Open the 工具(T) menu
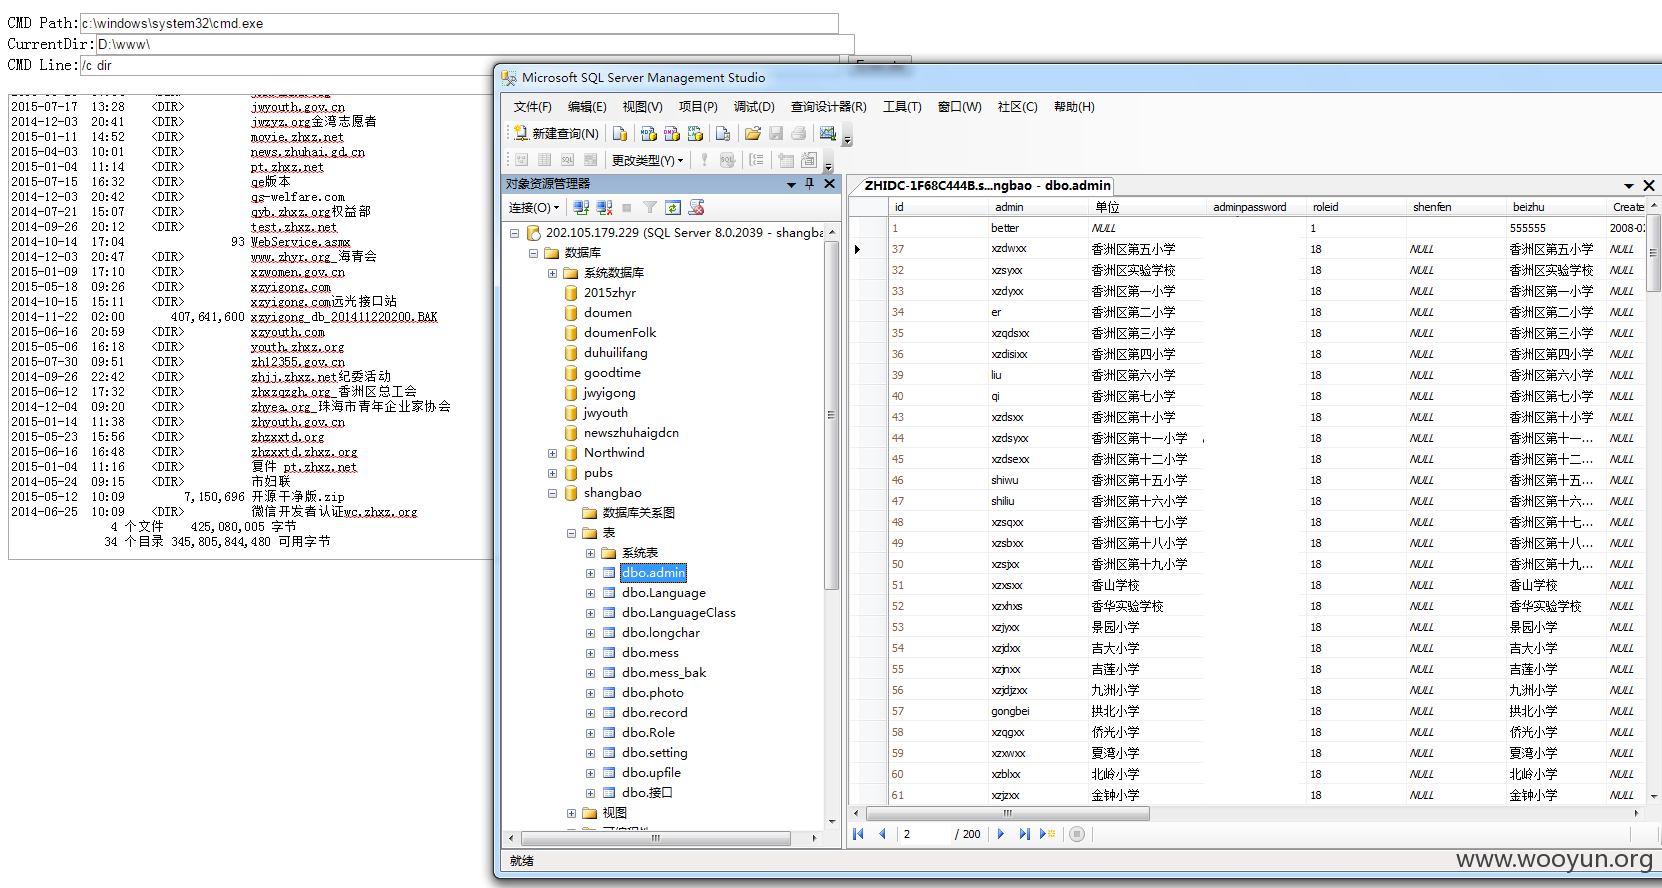 point(902,106)
